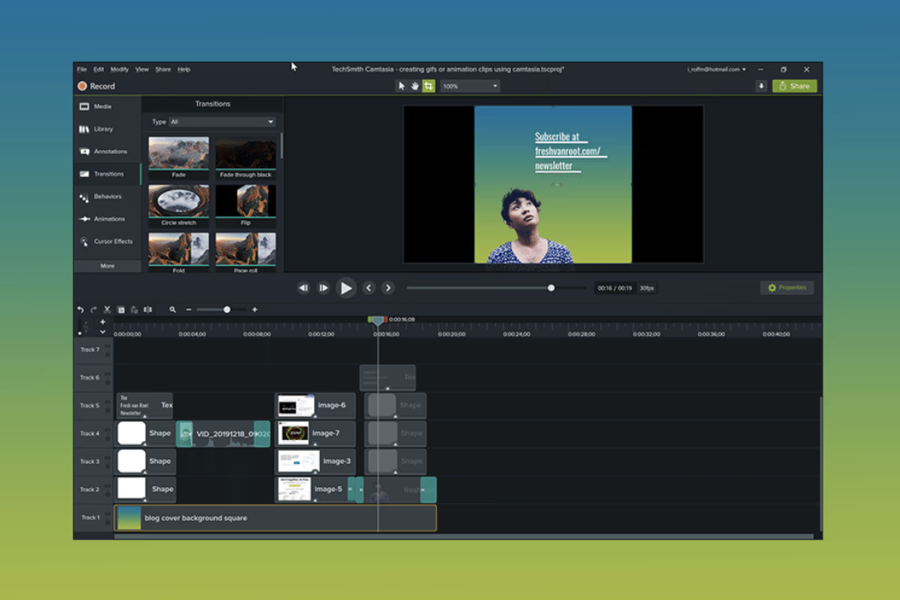Switch to the Library tab
900x600 pixels.
click(107, 129)
